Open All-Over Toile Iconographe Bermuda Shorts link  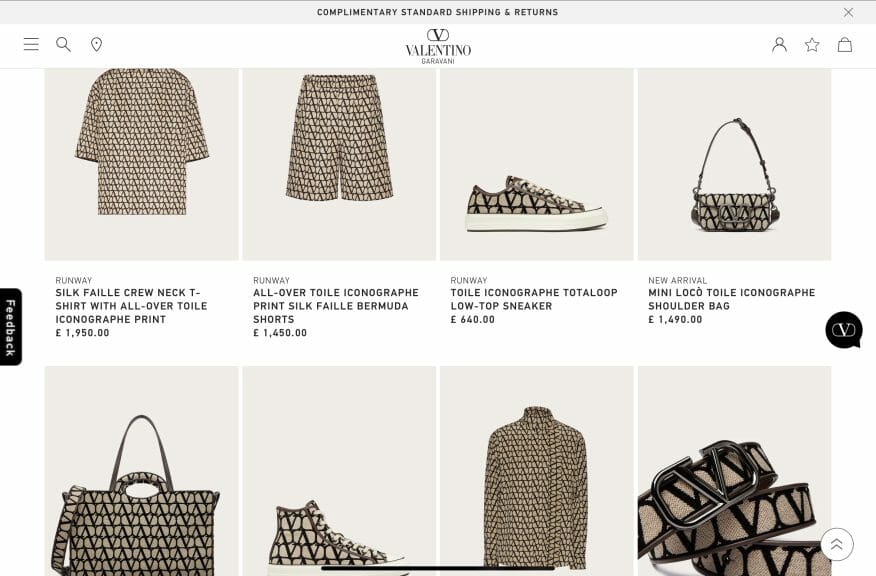(336, 306)
